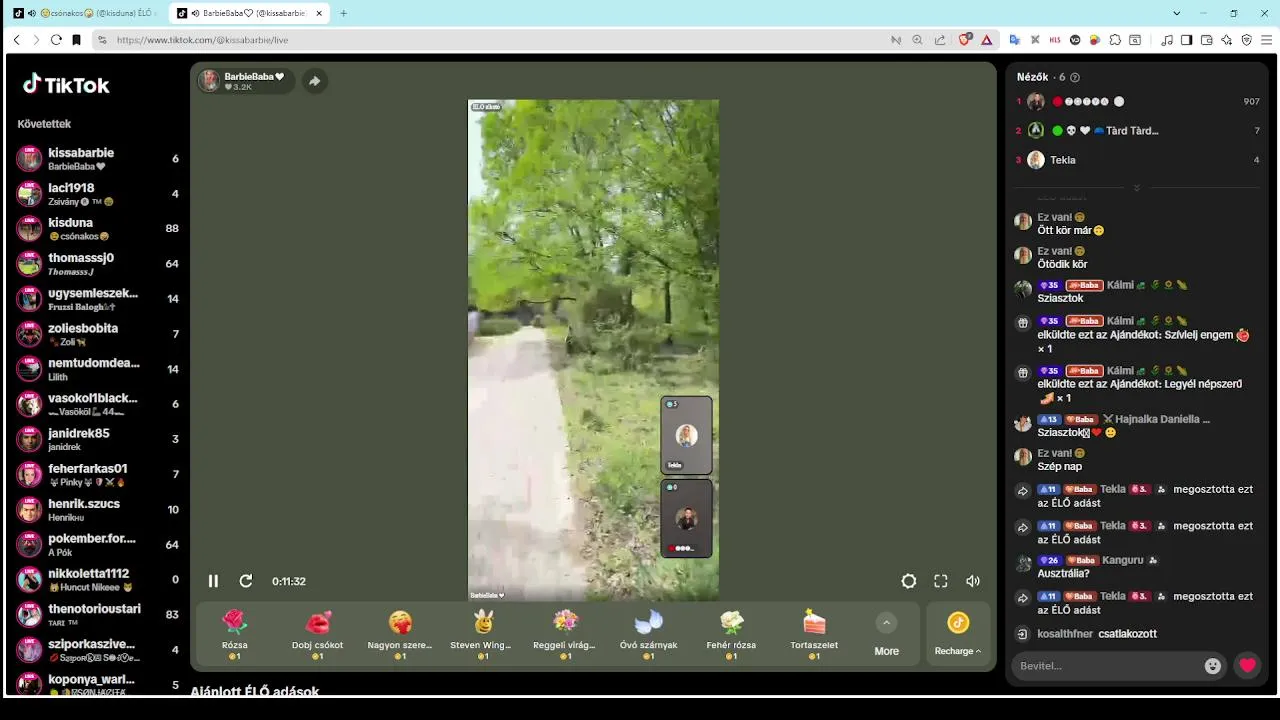This screenshot has height=720, width=1280.
Task: Mute the live stream volume
Action: click(973, 581)
